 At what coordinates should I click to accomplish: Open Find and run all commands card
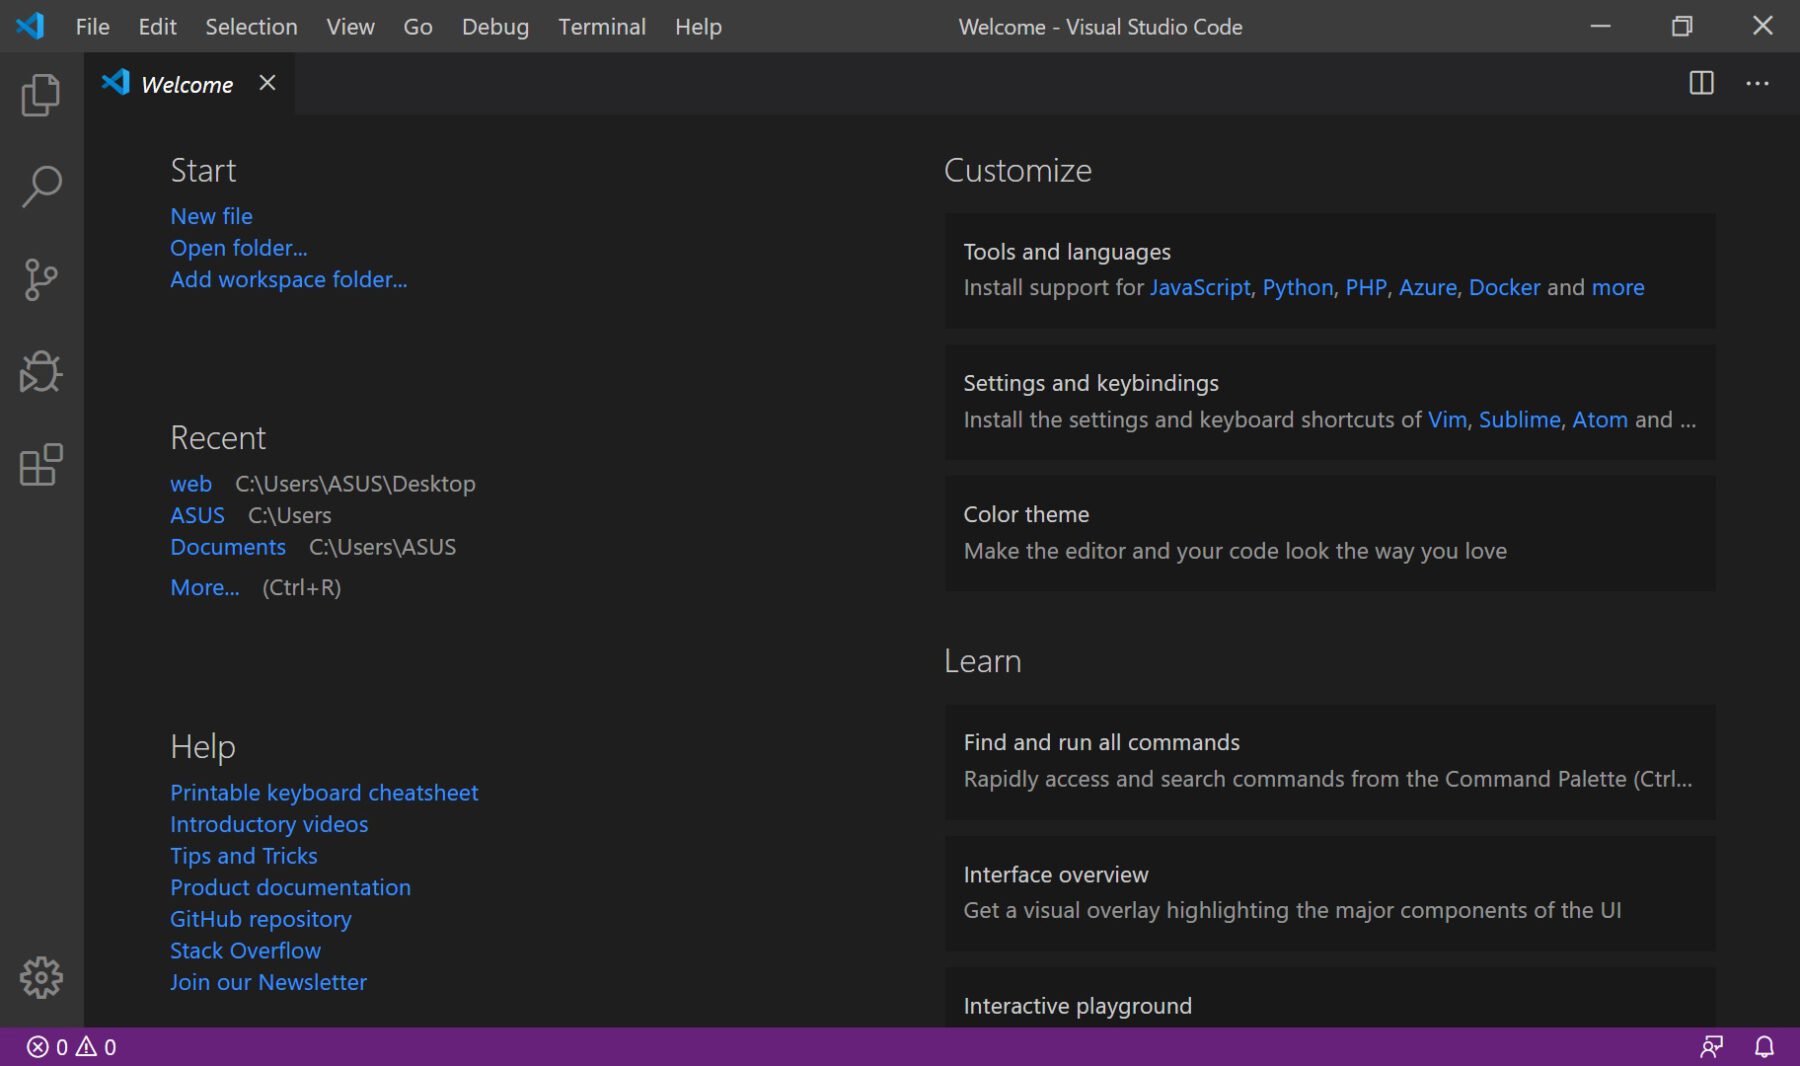[1330, 762]
